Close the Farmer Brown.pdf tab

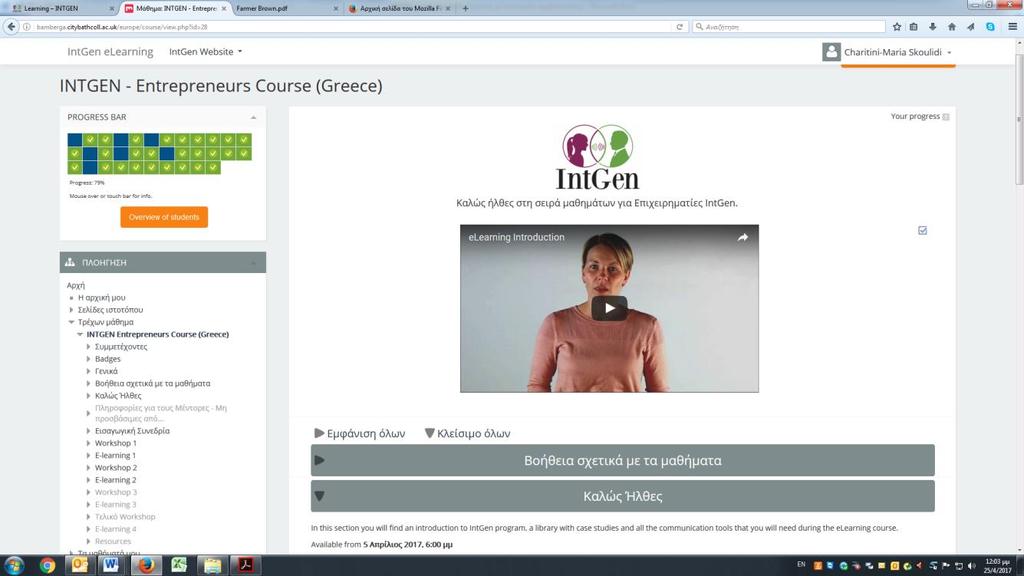click(x=336, y=8)
